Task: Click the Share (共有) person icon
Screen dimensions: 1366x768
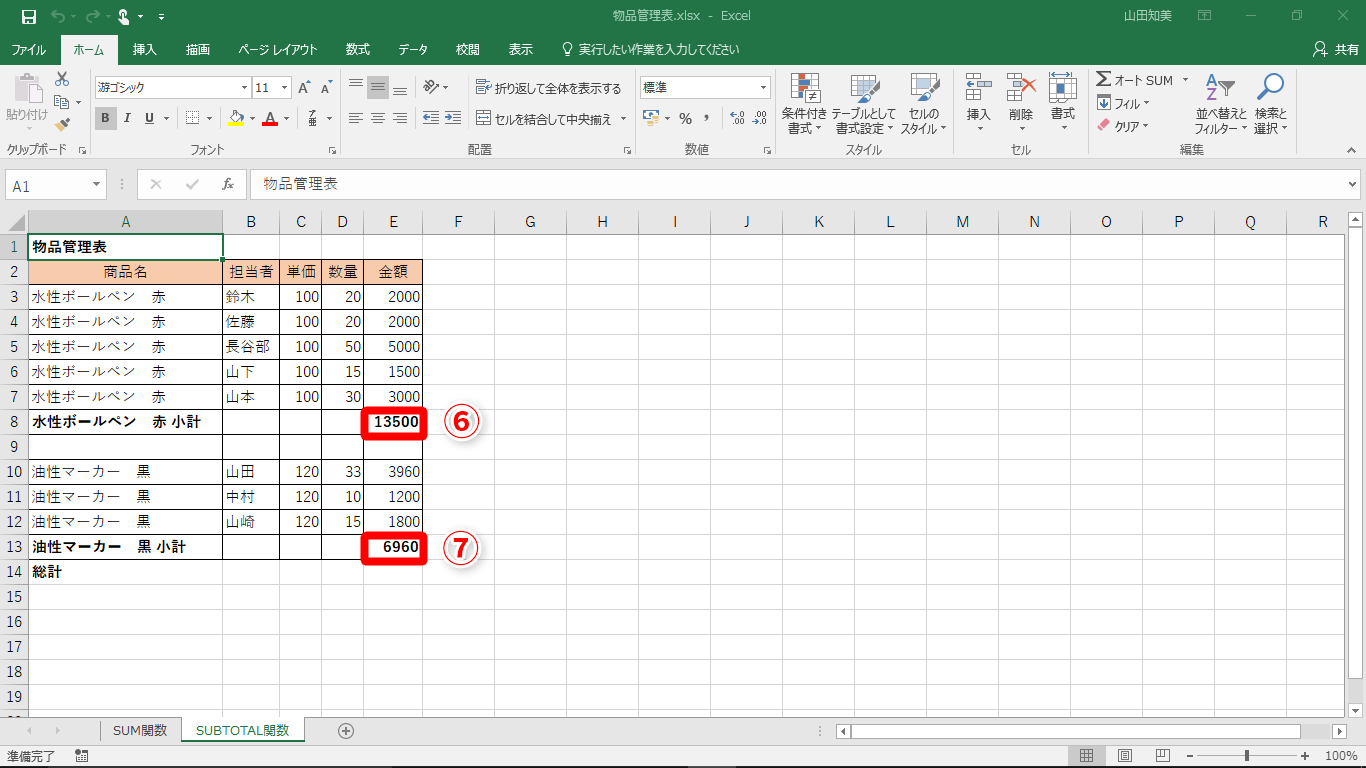Action: (1320, 49)
